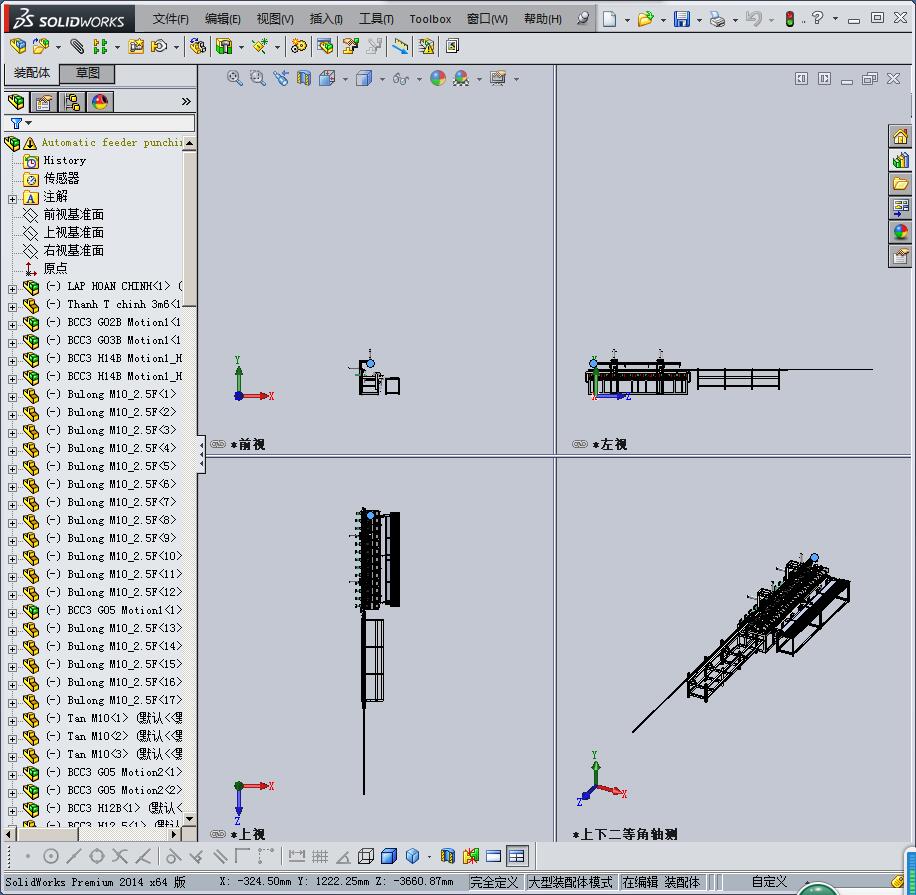Click the paperclip Mate tool

[x=77, y=46]
